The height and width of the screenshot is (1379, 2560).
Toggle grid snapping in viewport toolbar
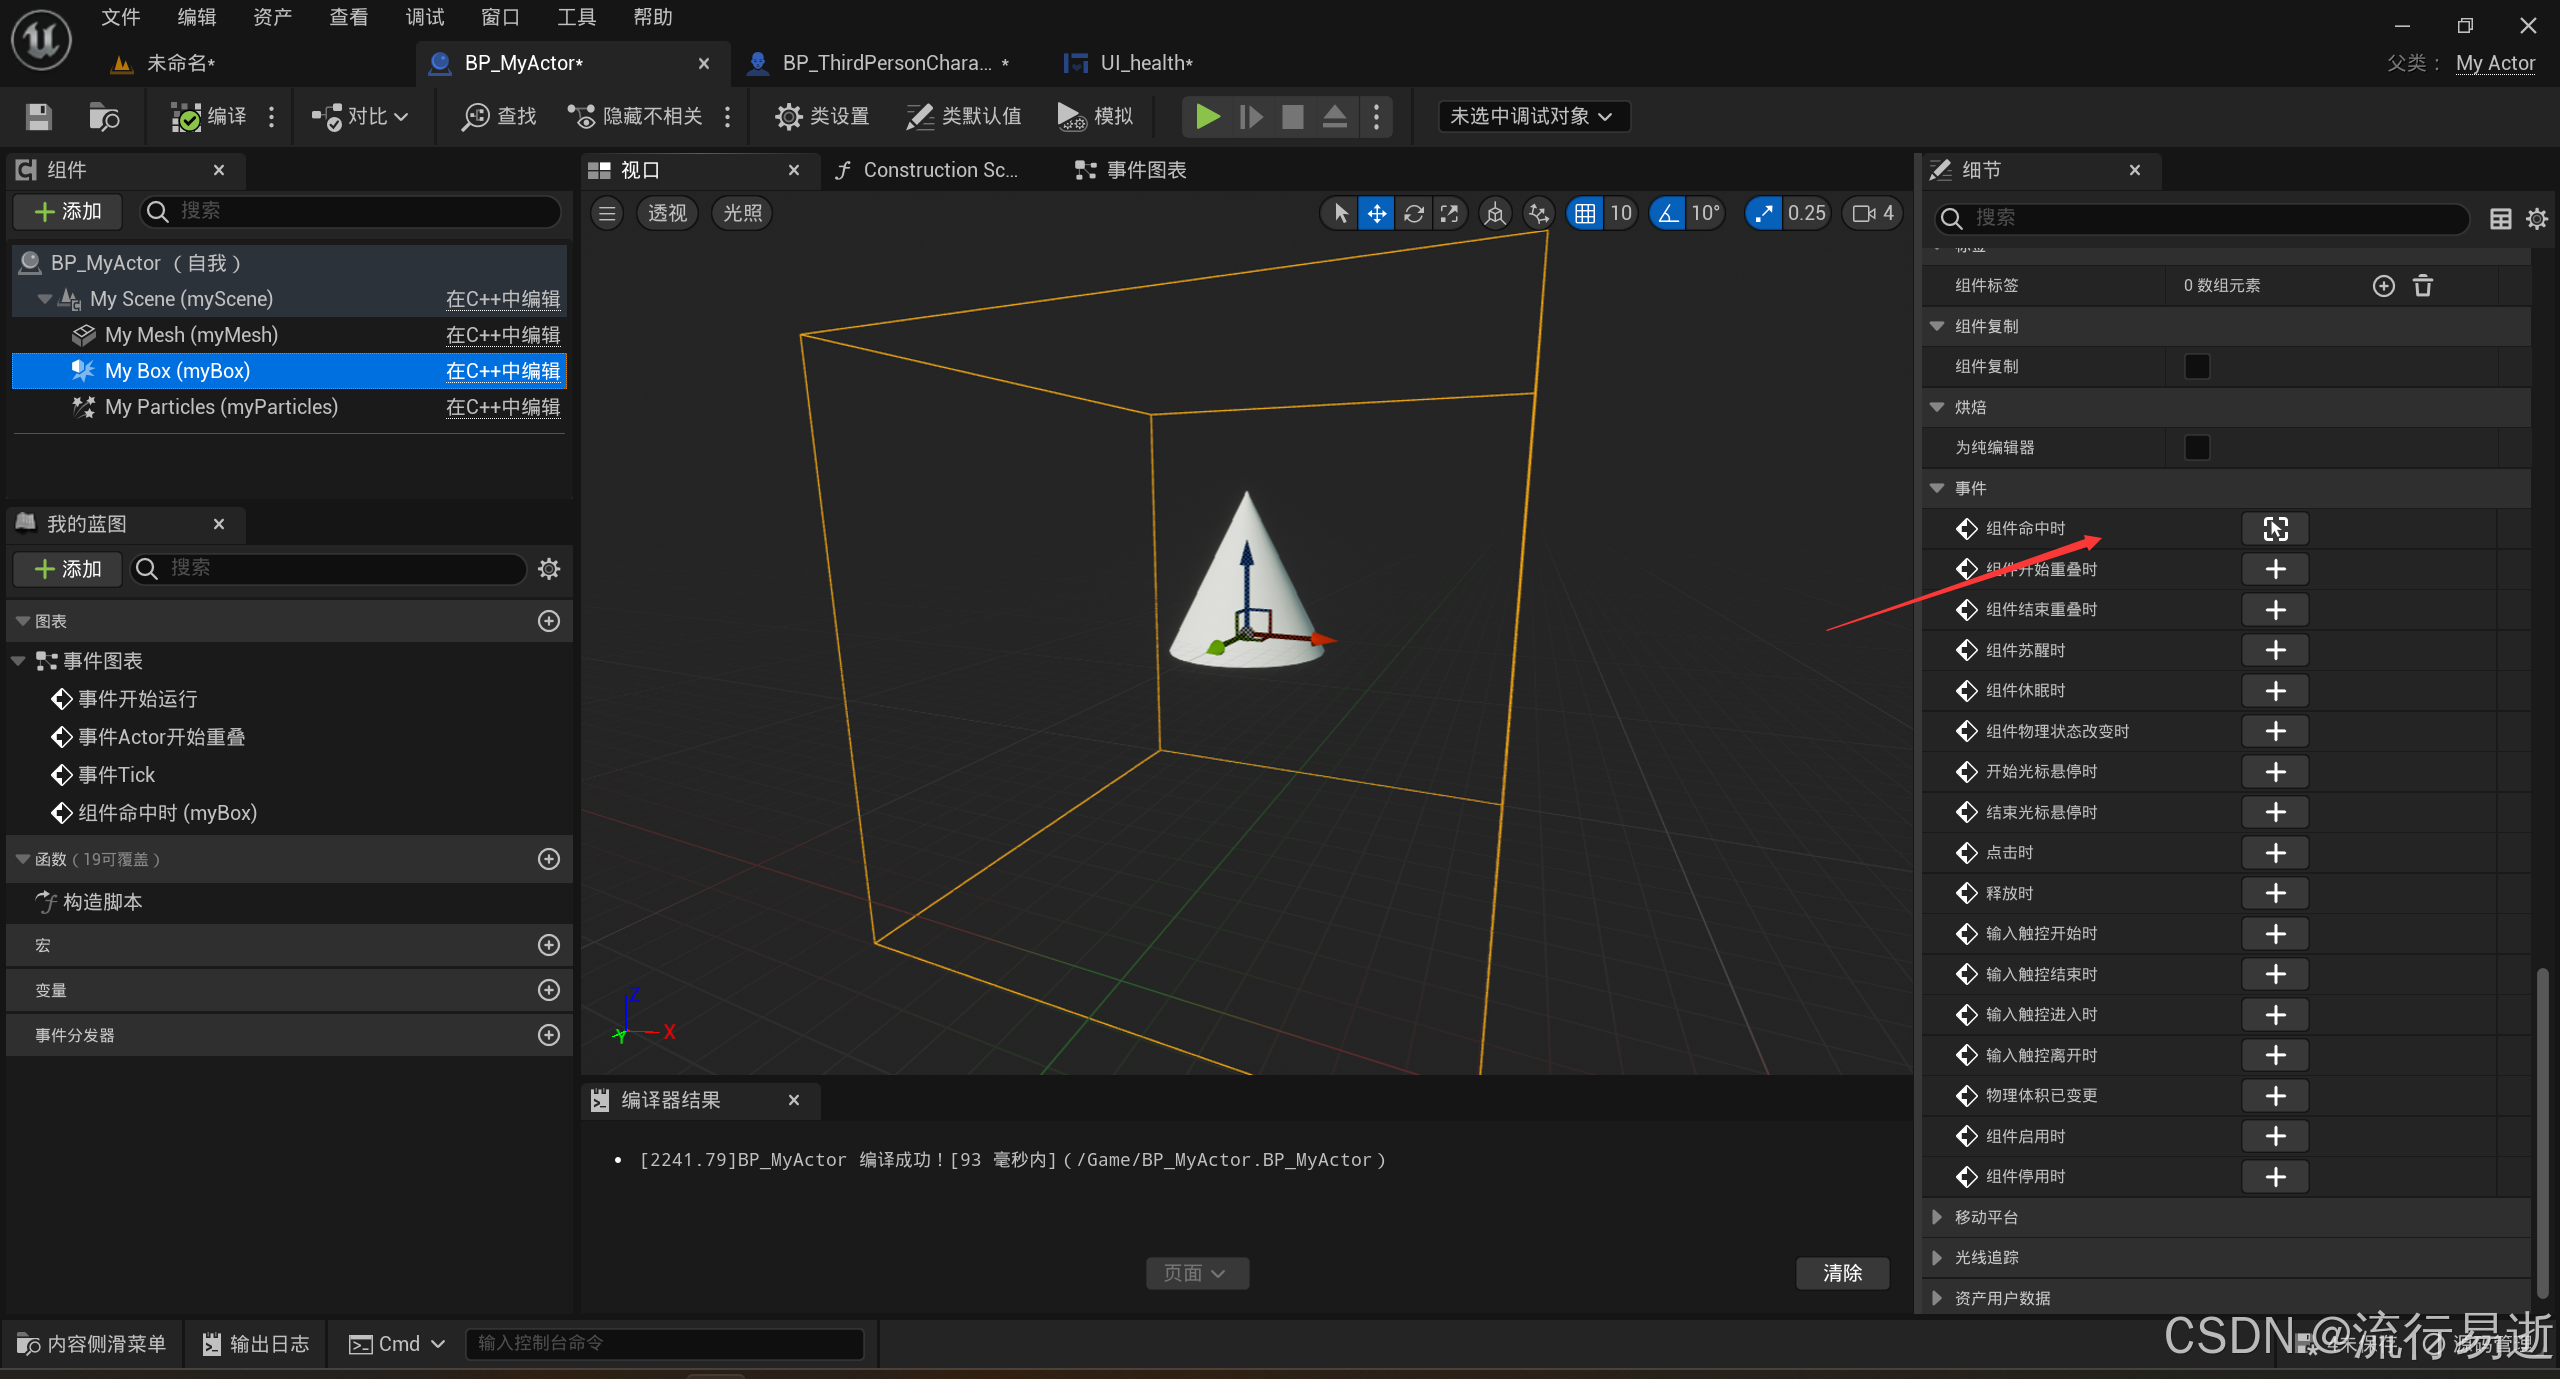(1585, 213)
